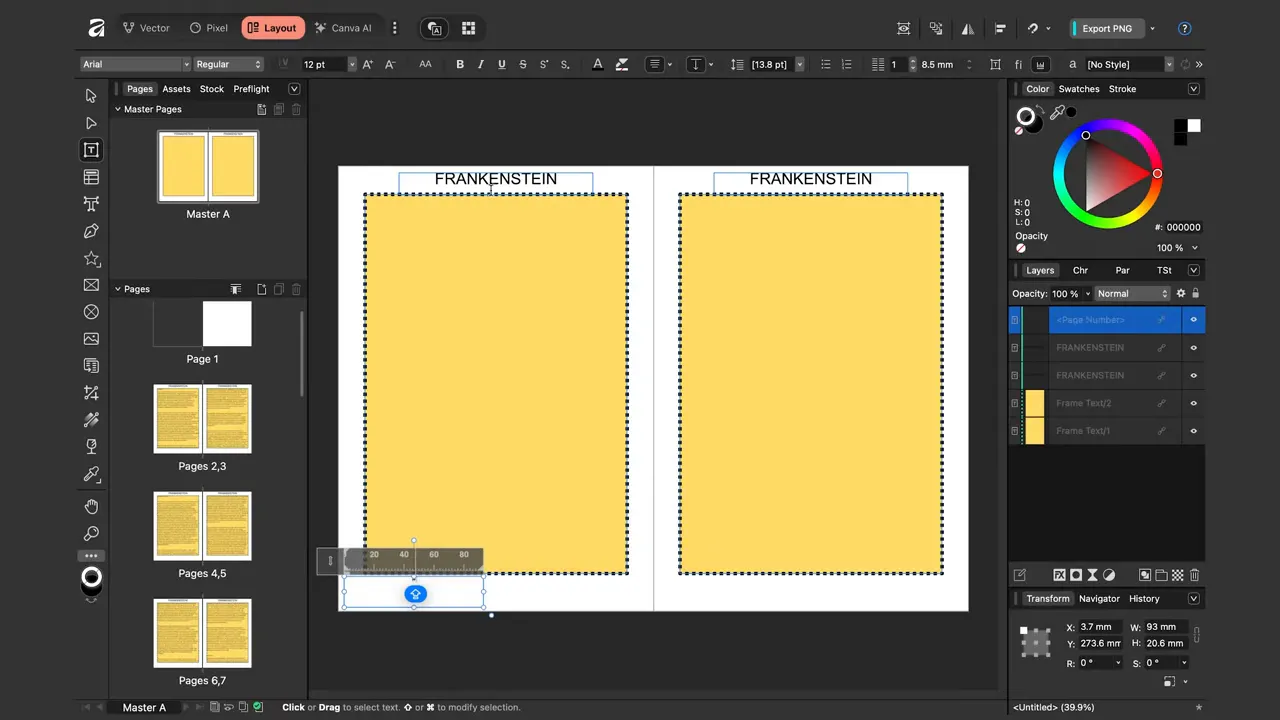The width and height of the screenshot is (1280, 720).
Task: Switch to the Vector persona
Action: [146, 27]
